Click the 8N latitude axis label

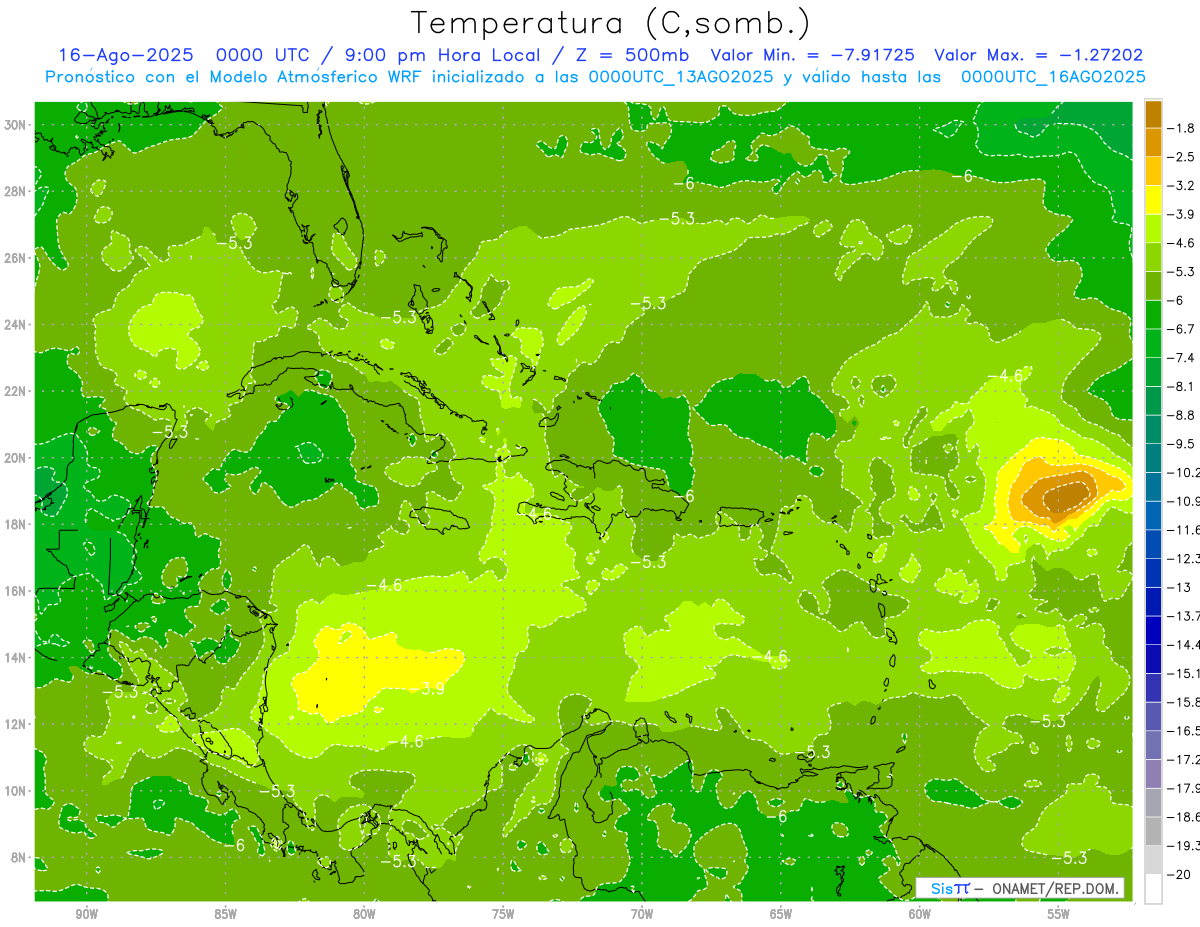pos(20,857)
